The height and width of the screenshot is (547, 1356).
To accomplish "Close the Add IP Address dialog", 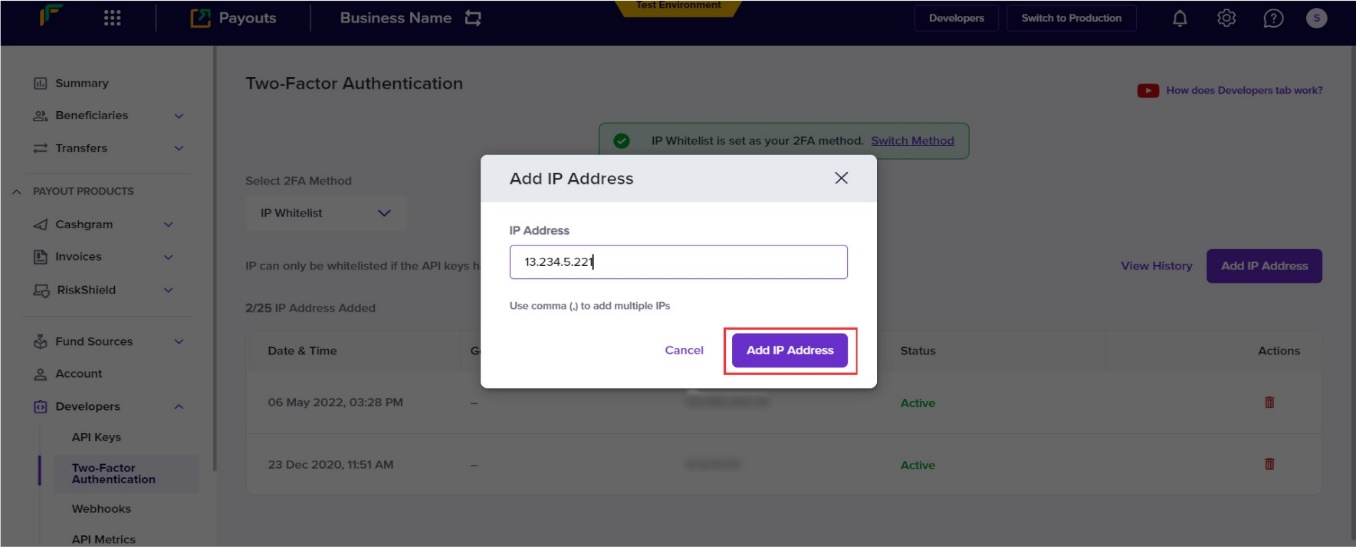I will (x=841, y=178).
